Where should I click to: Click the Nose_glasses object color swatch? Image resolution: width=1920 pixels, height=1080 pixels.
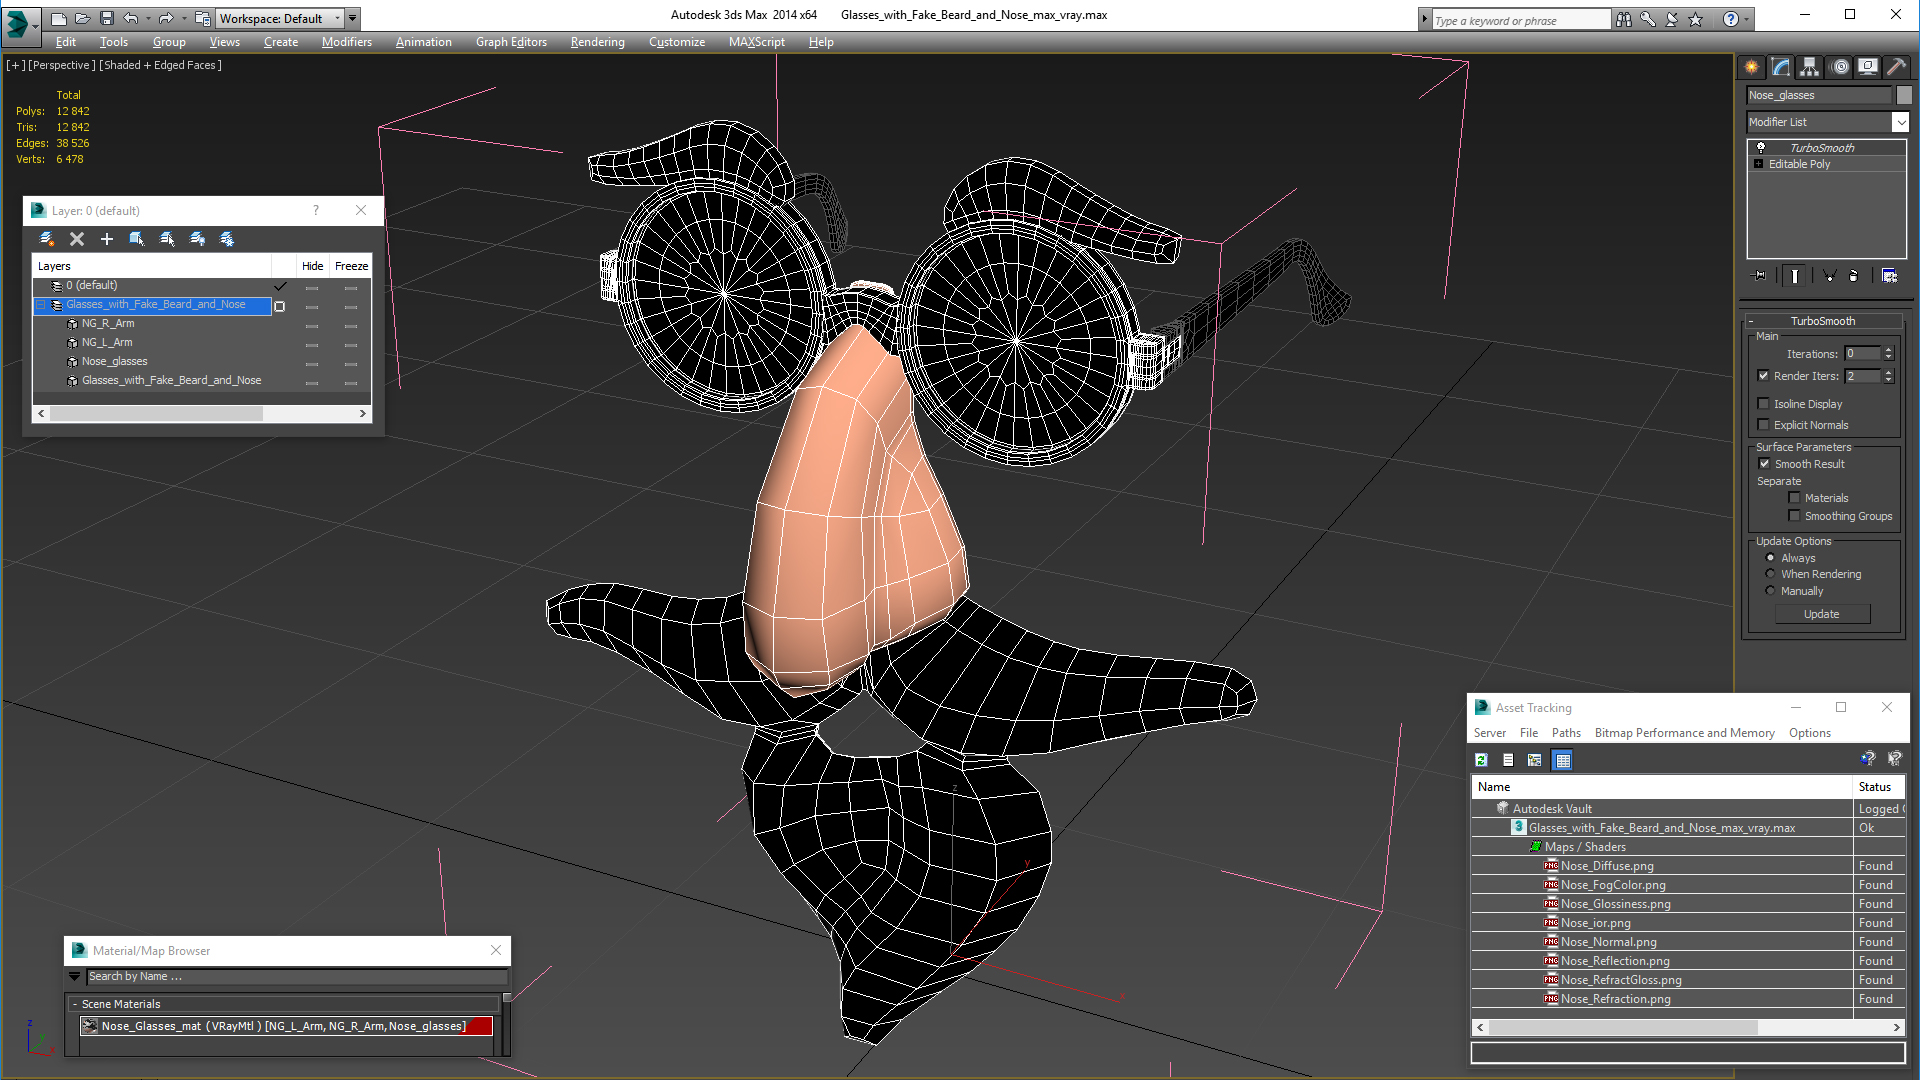[x=1904, y=95]
